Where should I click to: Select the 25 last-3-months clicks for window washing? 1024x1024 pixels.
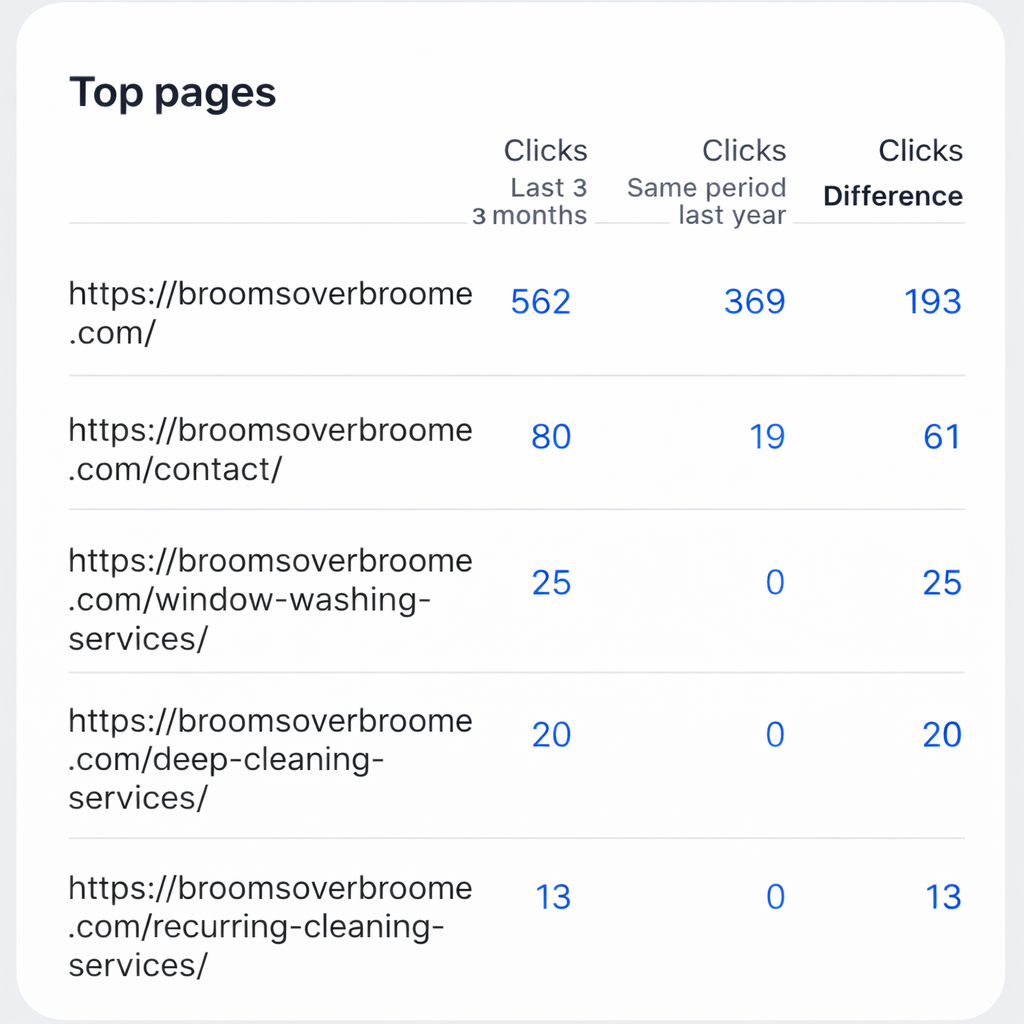coord(551,583)
